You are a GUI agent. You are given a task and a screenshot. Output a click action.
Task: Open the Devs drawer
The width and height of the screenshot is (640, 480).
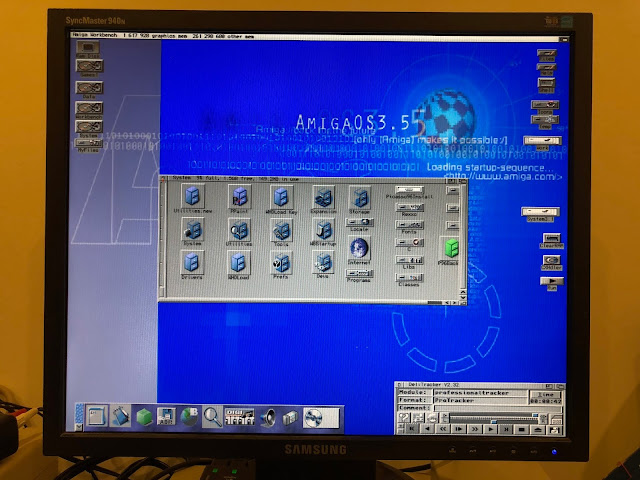coord(323,262)
